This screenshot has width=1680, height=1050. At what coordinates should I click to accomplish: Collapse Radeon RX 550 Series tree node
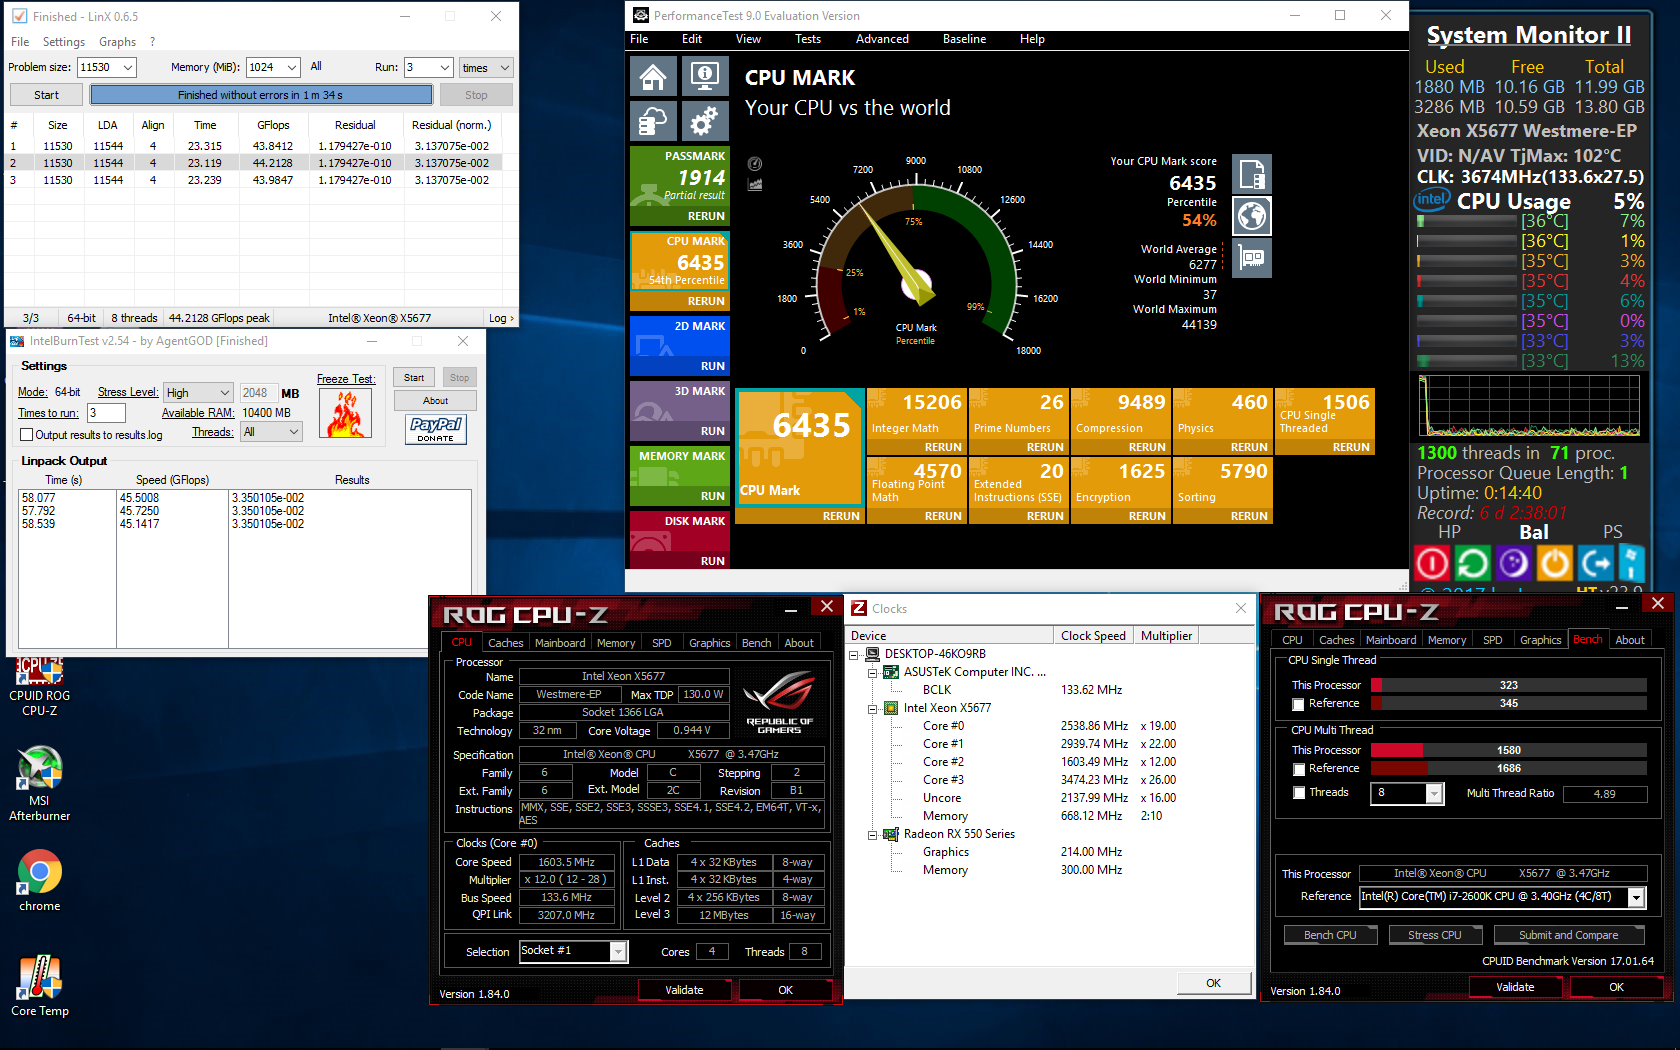(x=872, y=834)
